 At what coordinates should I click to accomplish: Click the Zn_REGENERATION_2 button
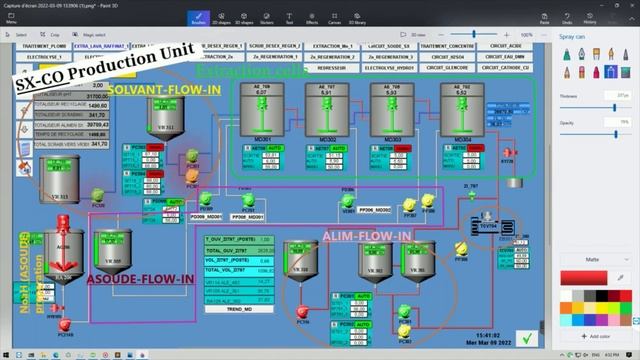tap(331, 57)
